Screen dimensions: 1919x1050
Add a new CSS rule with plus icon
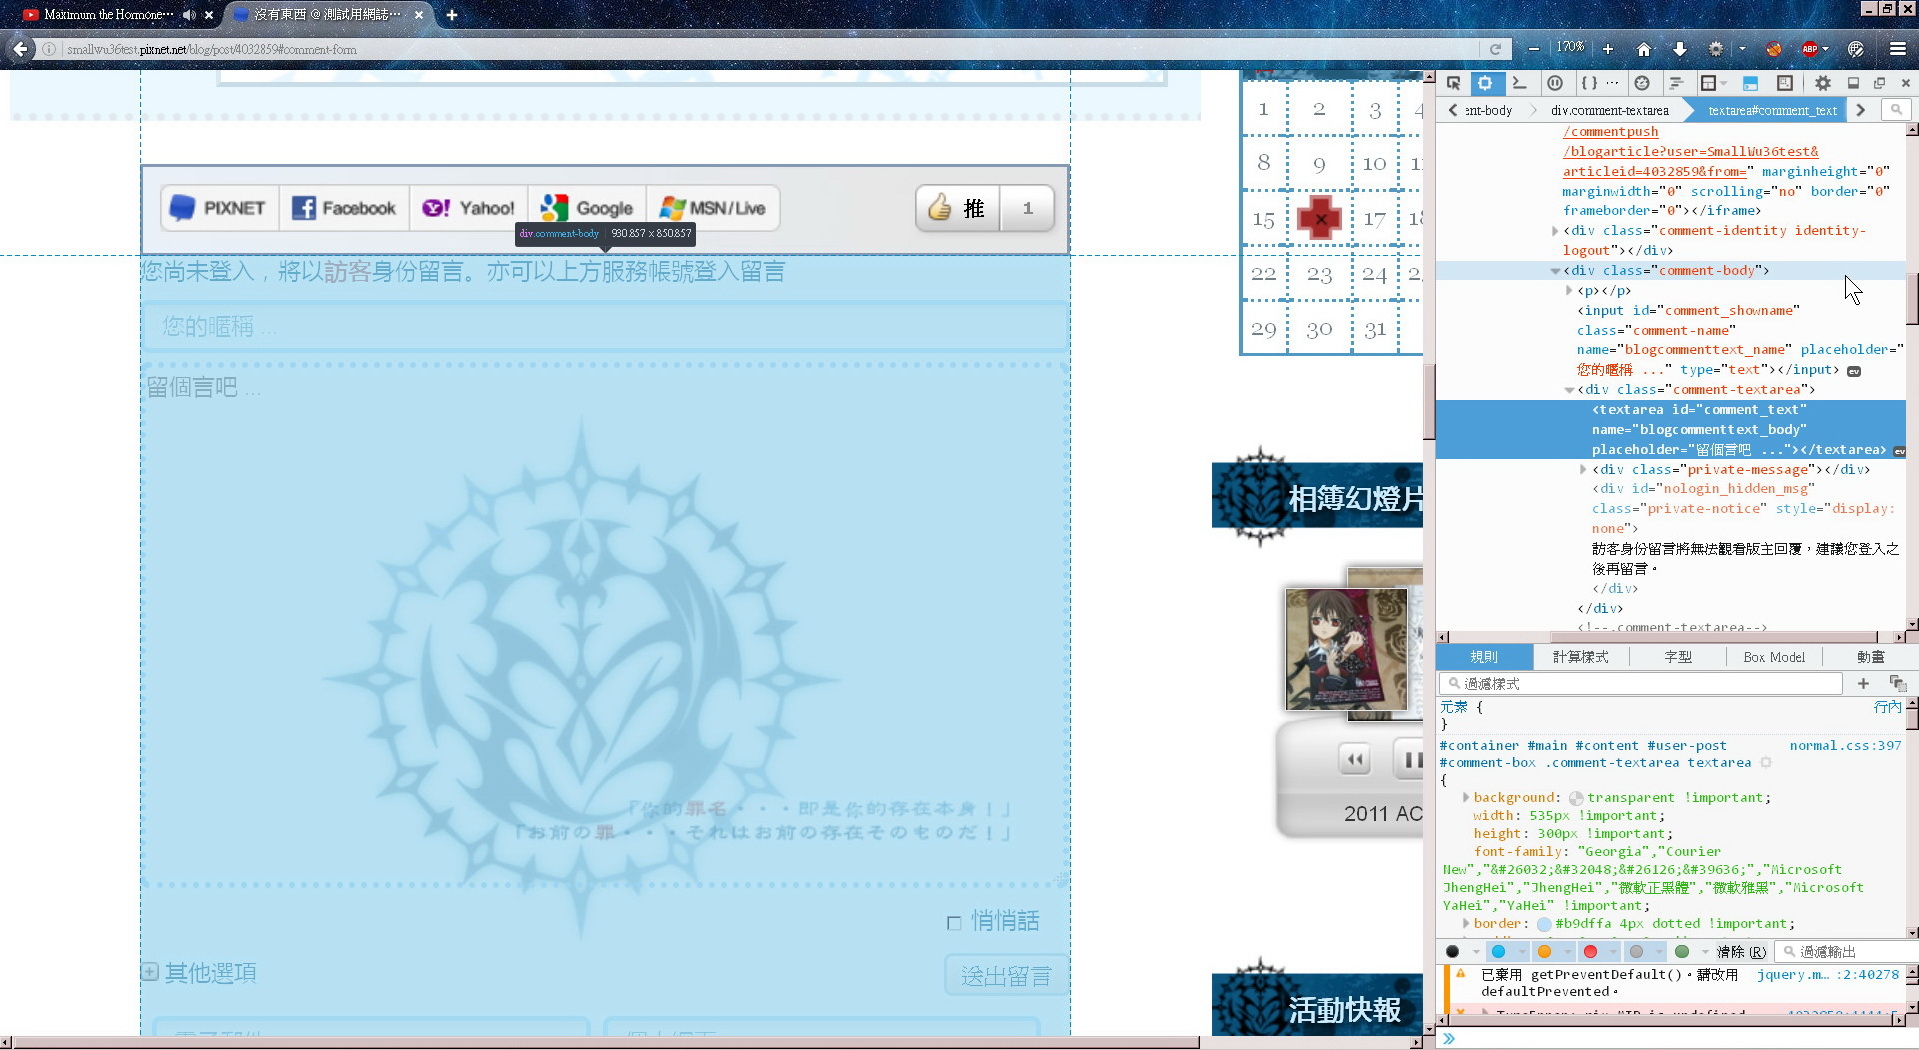click(x=1863, y=683)
